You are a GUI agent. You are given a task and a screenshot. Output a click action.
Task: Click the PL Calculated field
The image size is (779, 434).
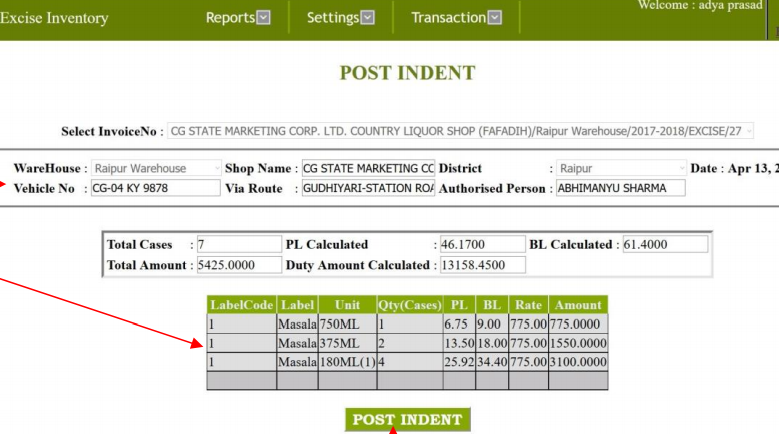[482, 244]
